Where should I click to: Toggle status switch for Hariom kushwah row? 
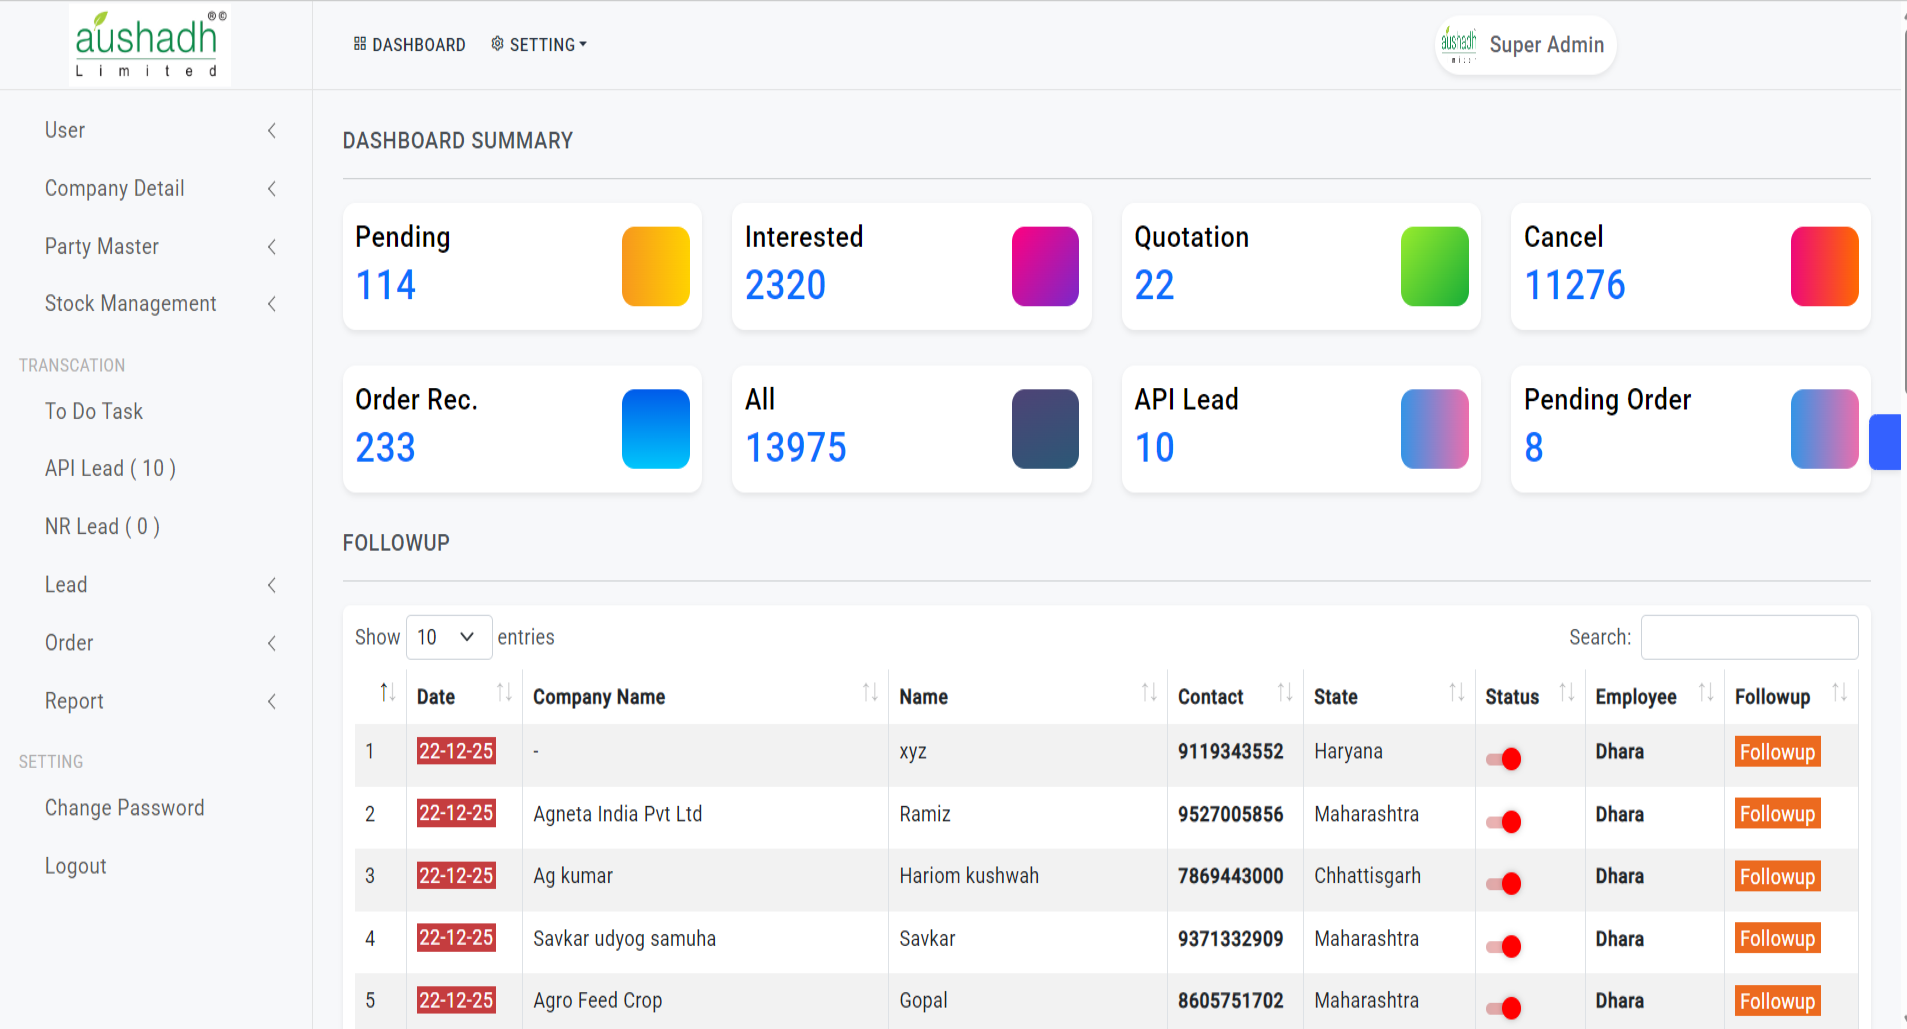[x=1503, y=884]
